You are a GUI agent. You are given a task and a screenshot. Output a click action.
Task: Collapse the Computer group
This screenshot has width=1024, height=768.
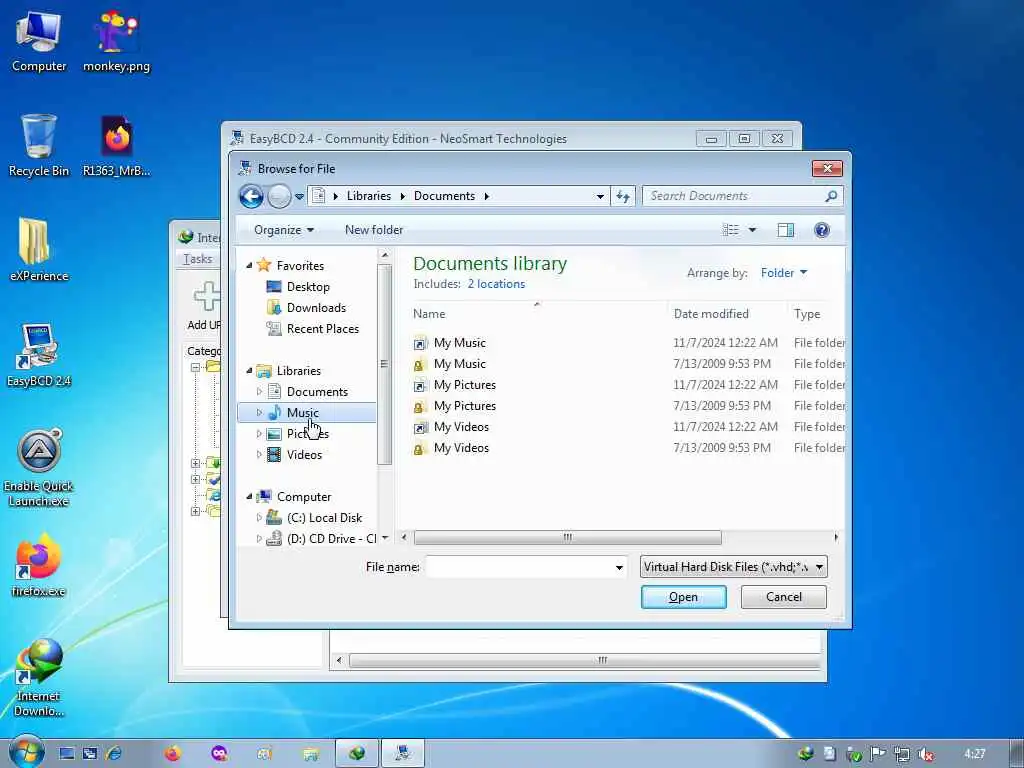[249, 497]
